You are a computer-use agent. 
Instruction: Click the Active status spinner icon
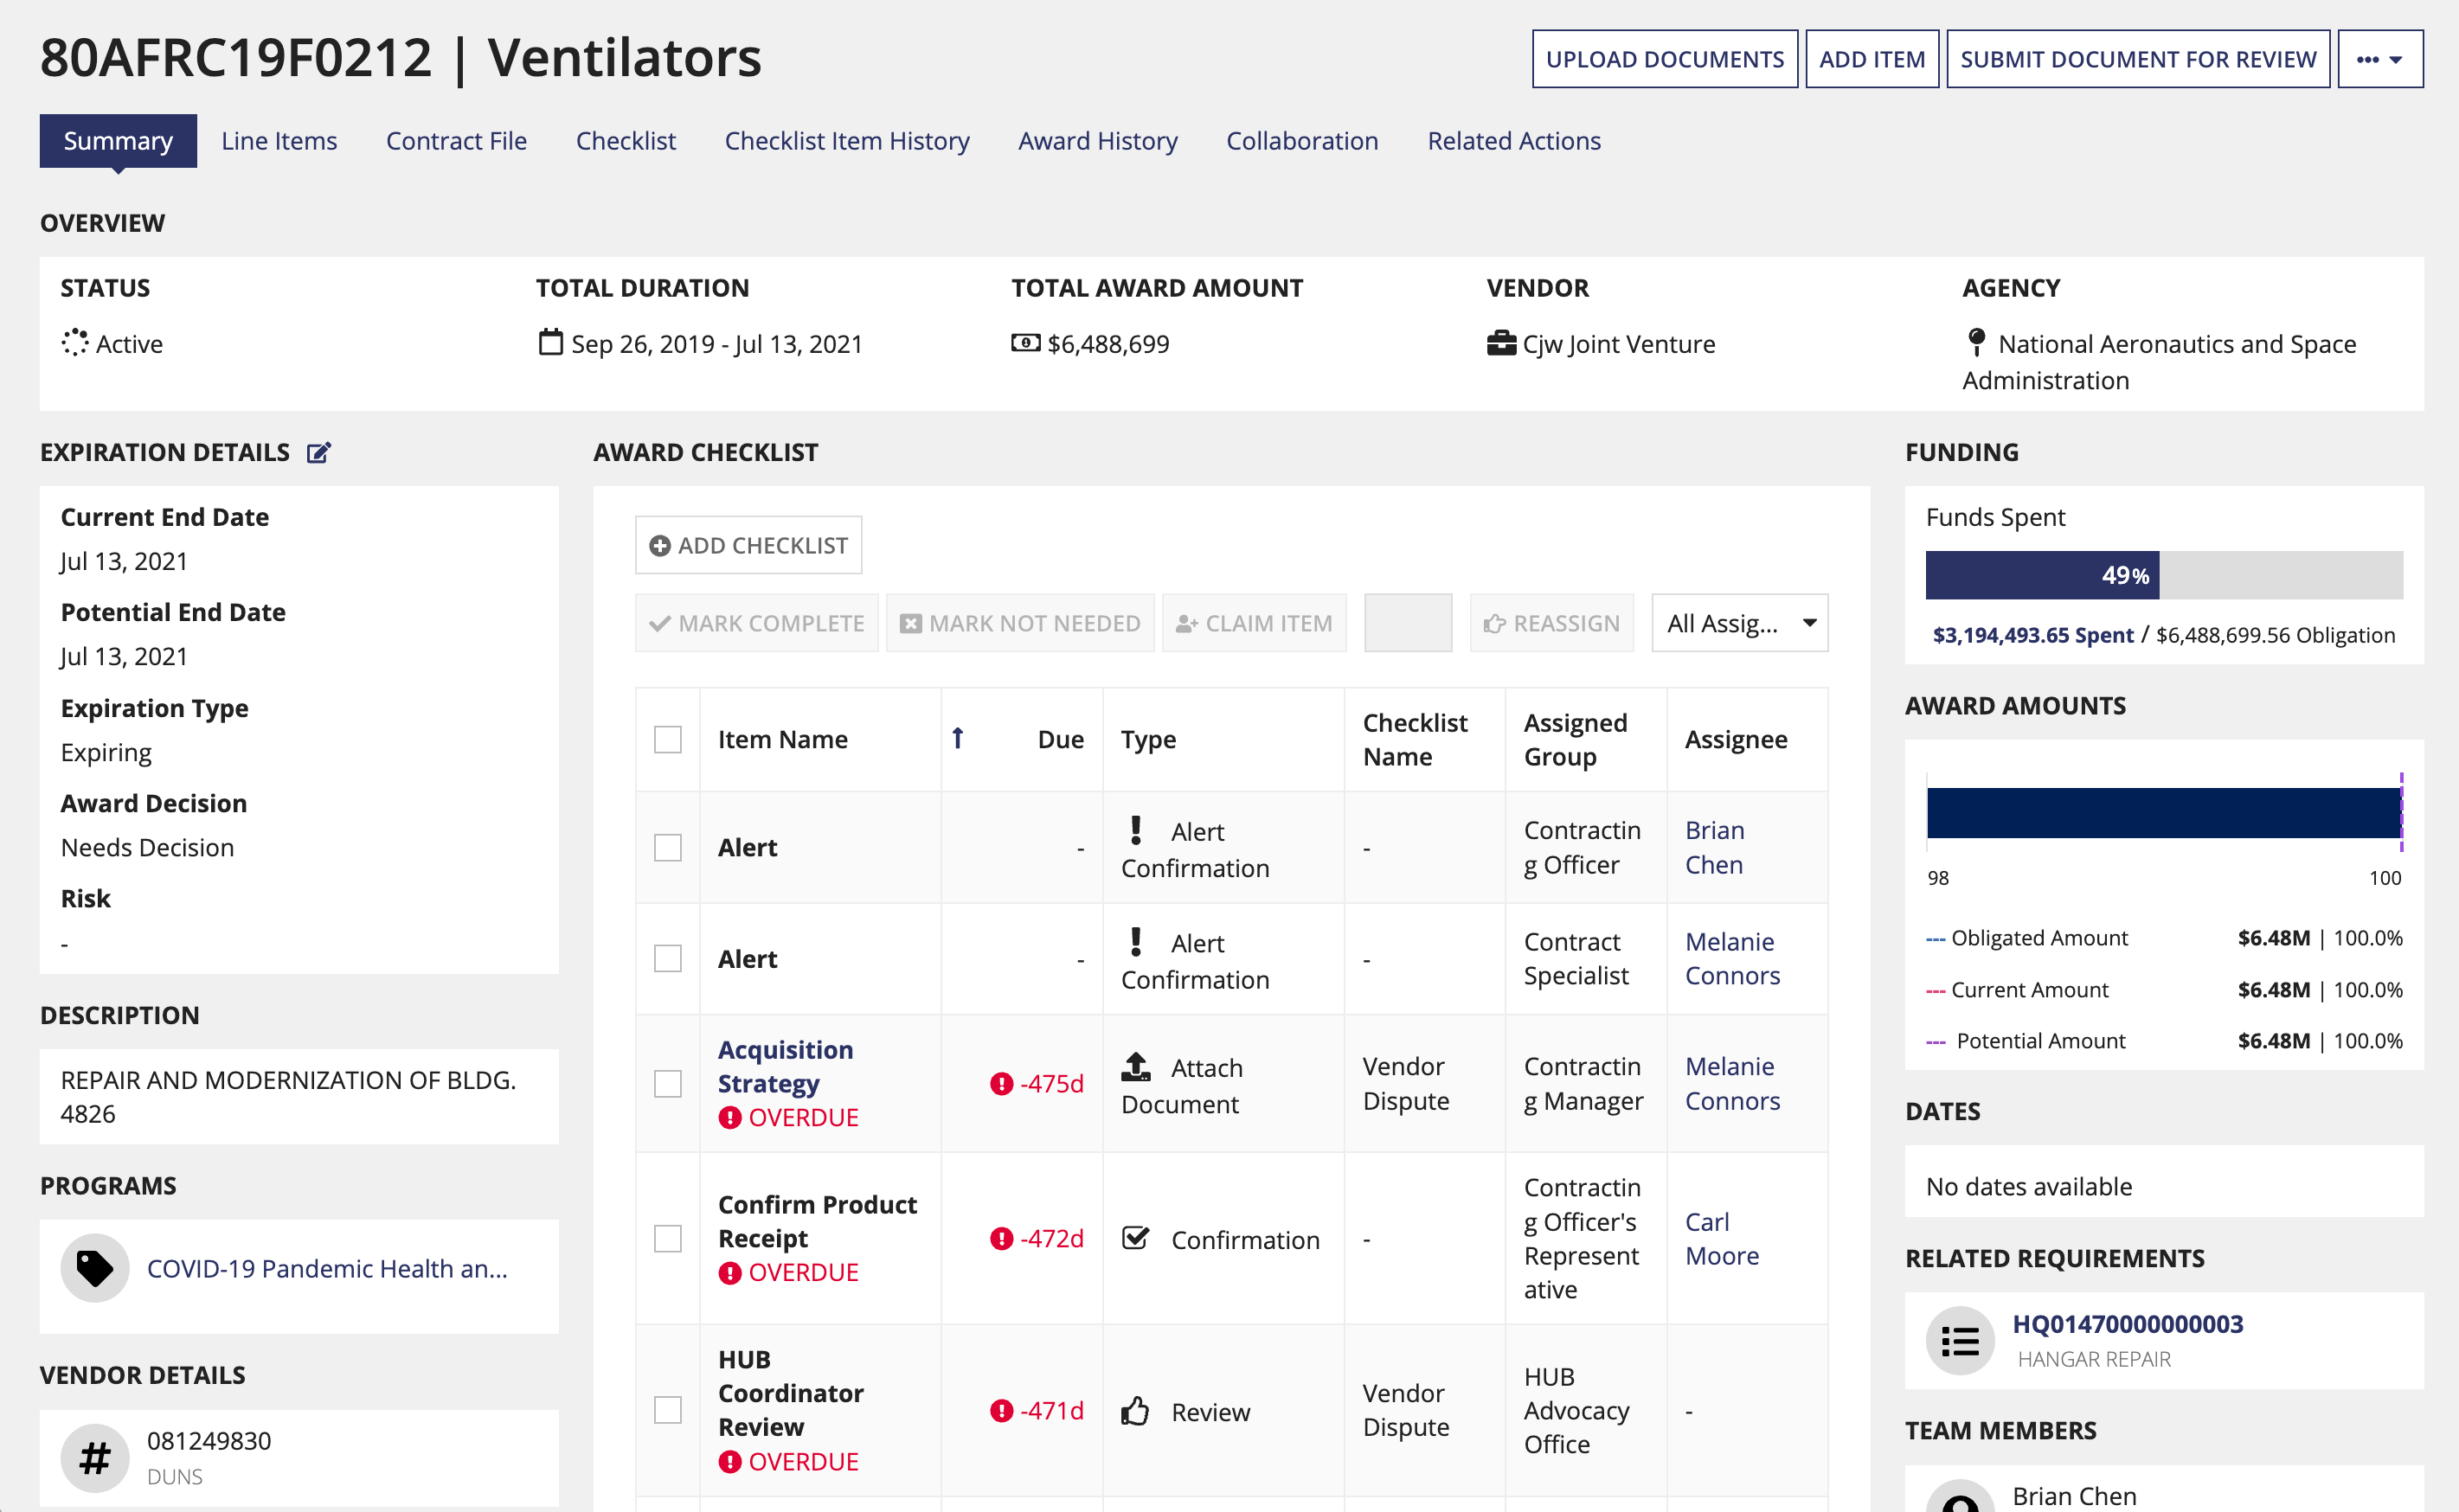(x=75, y=343)
